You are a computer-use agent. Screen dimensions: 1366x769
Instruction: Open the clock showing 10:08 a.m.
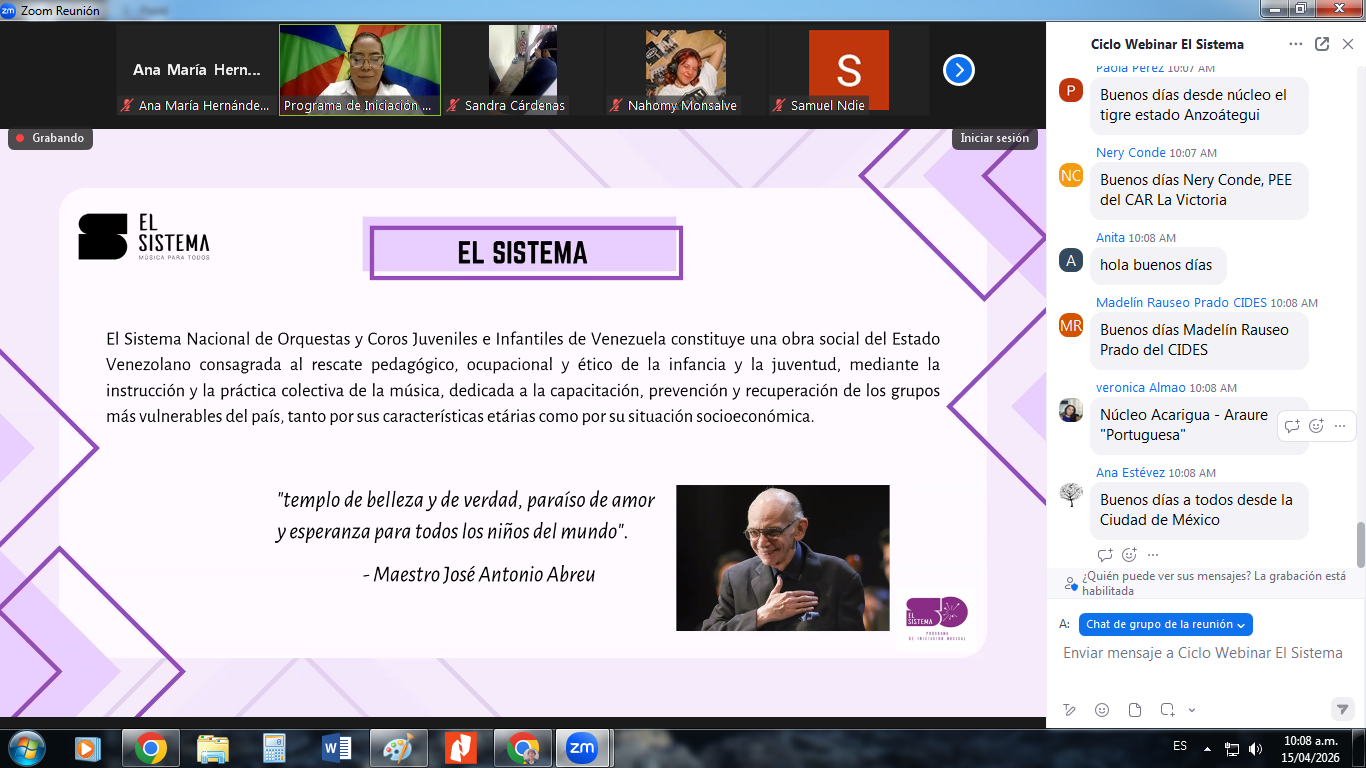(1309, 748)
